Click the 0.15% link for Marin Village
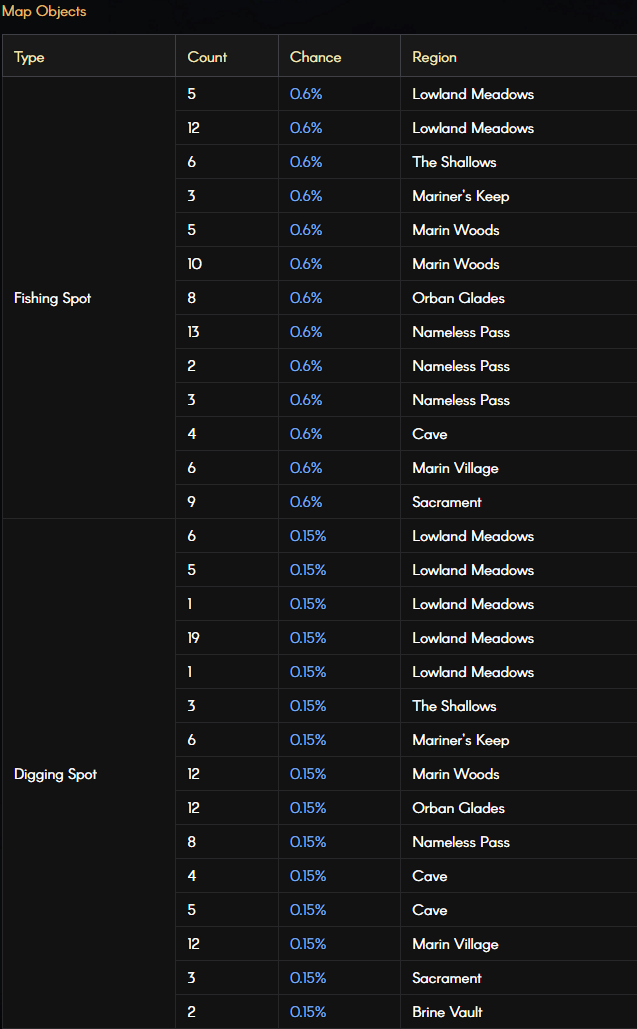Image resolution: width=637 pixels, height=1029 pixels. point(308,944)
